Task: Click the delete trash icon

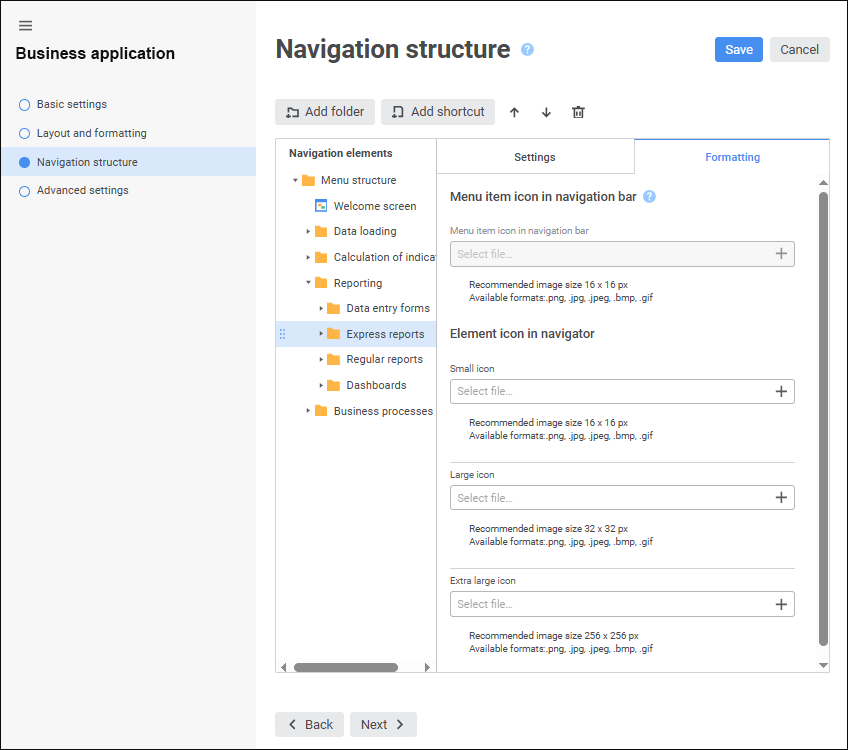Action: tap(578, 112)
